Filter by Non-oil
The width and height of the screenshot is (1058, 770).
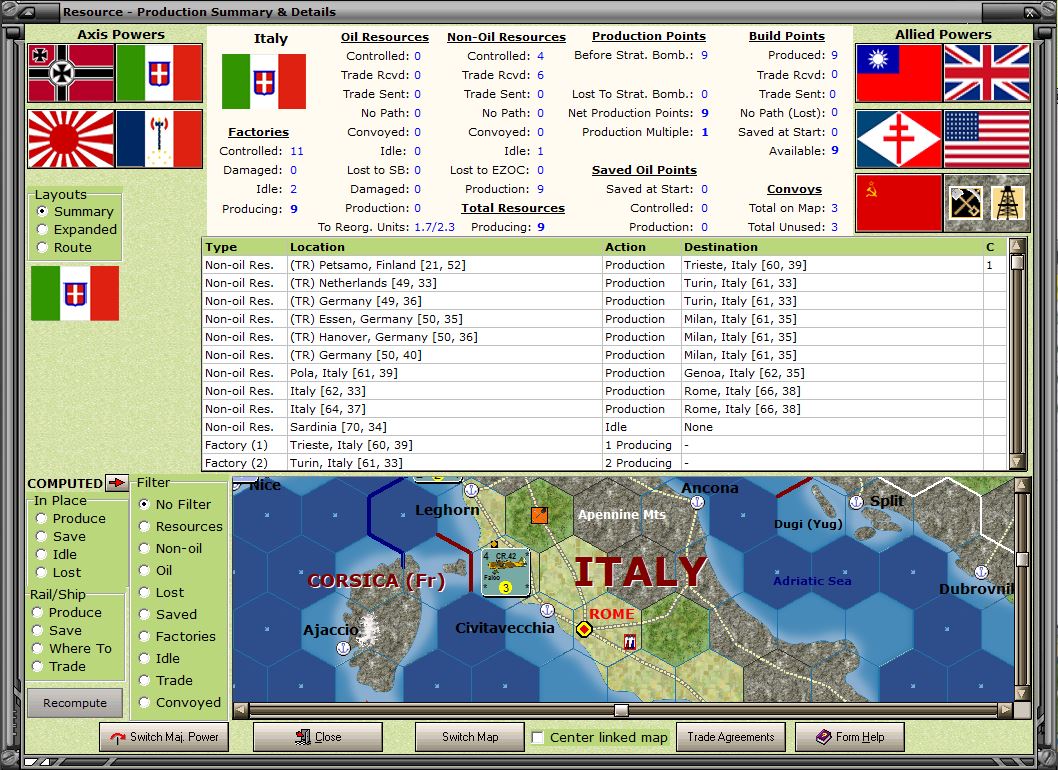[170, 549]
